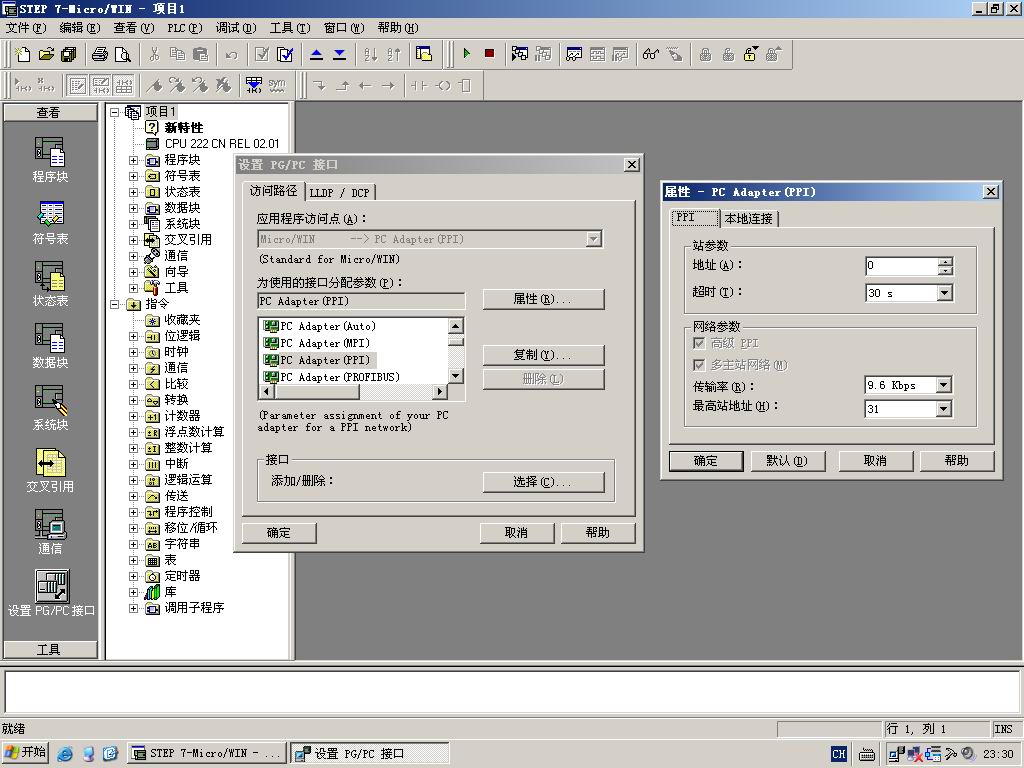Switch to the 本地连接 tab
1024x768 pixels.
(x=748, y=219)
